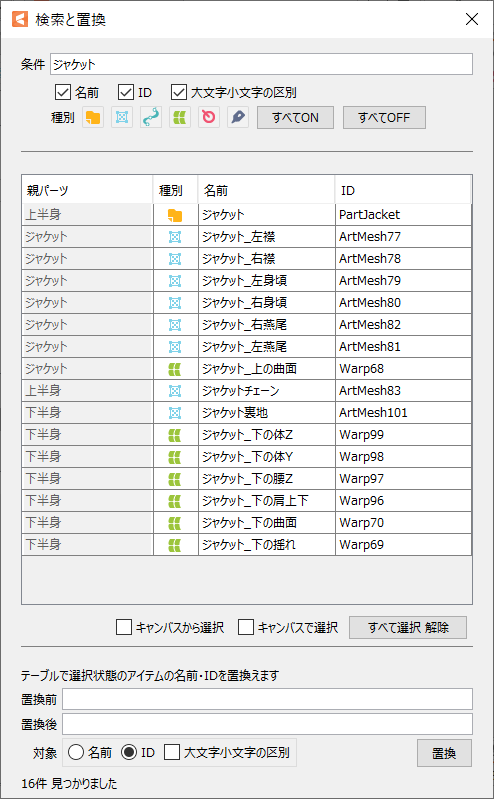Toggle the Warp deformer type filter icon

click(x=180, y=118)
